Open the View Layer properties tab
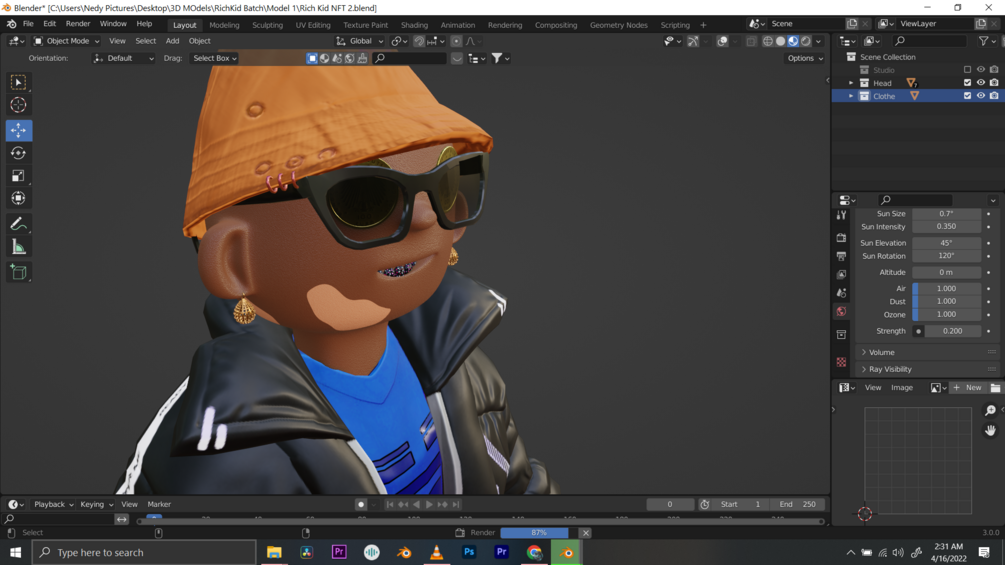 click(x=842, y=274)
